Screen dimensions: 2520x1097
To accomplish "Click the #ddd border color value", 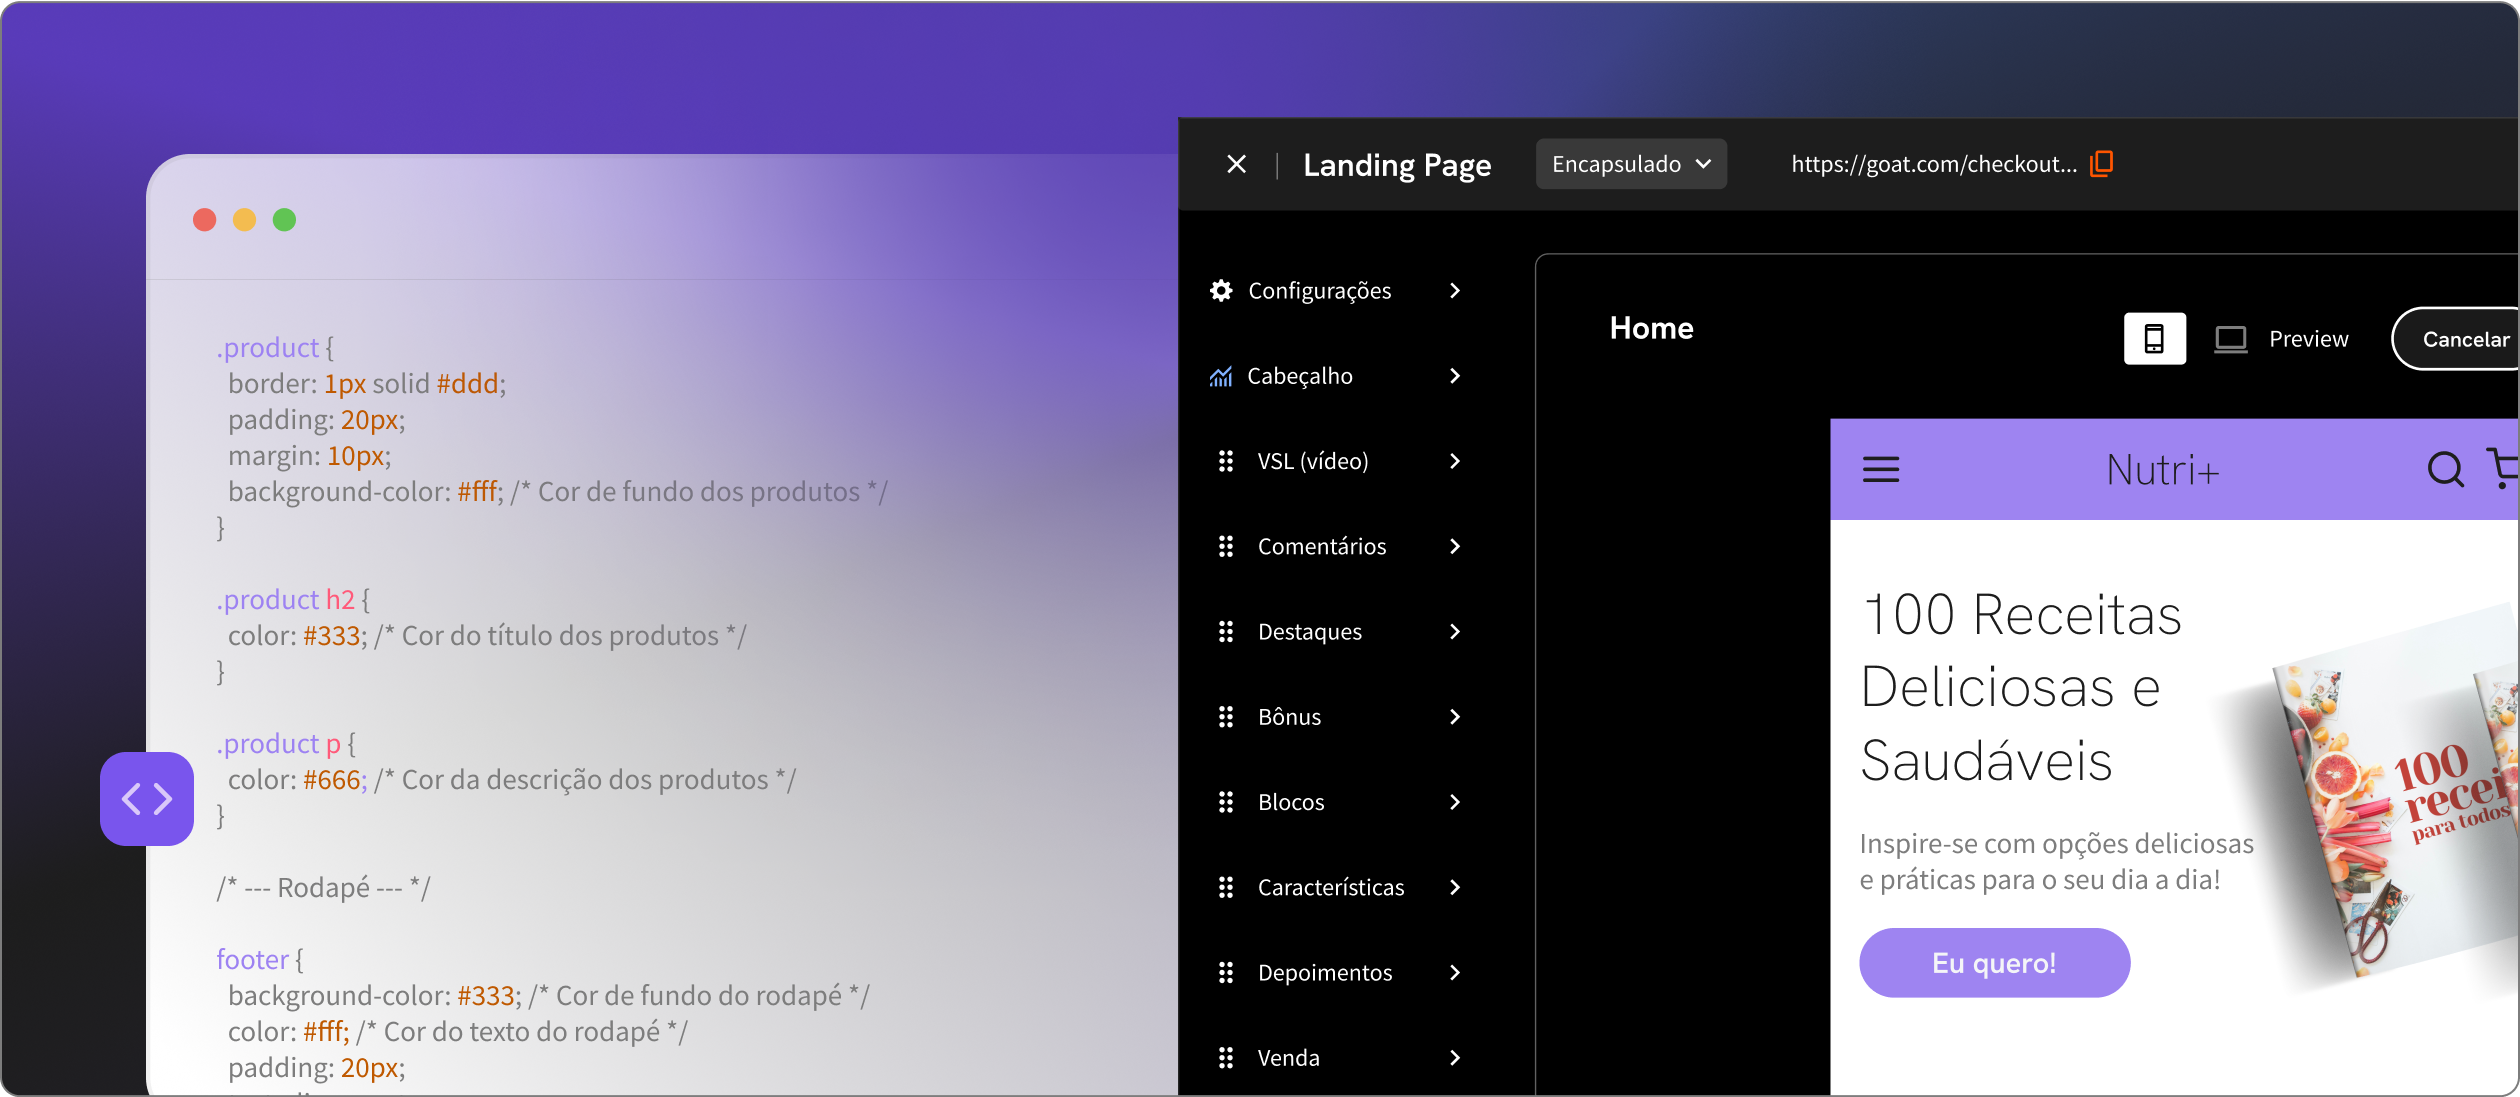I will [468, 383].
